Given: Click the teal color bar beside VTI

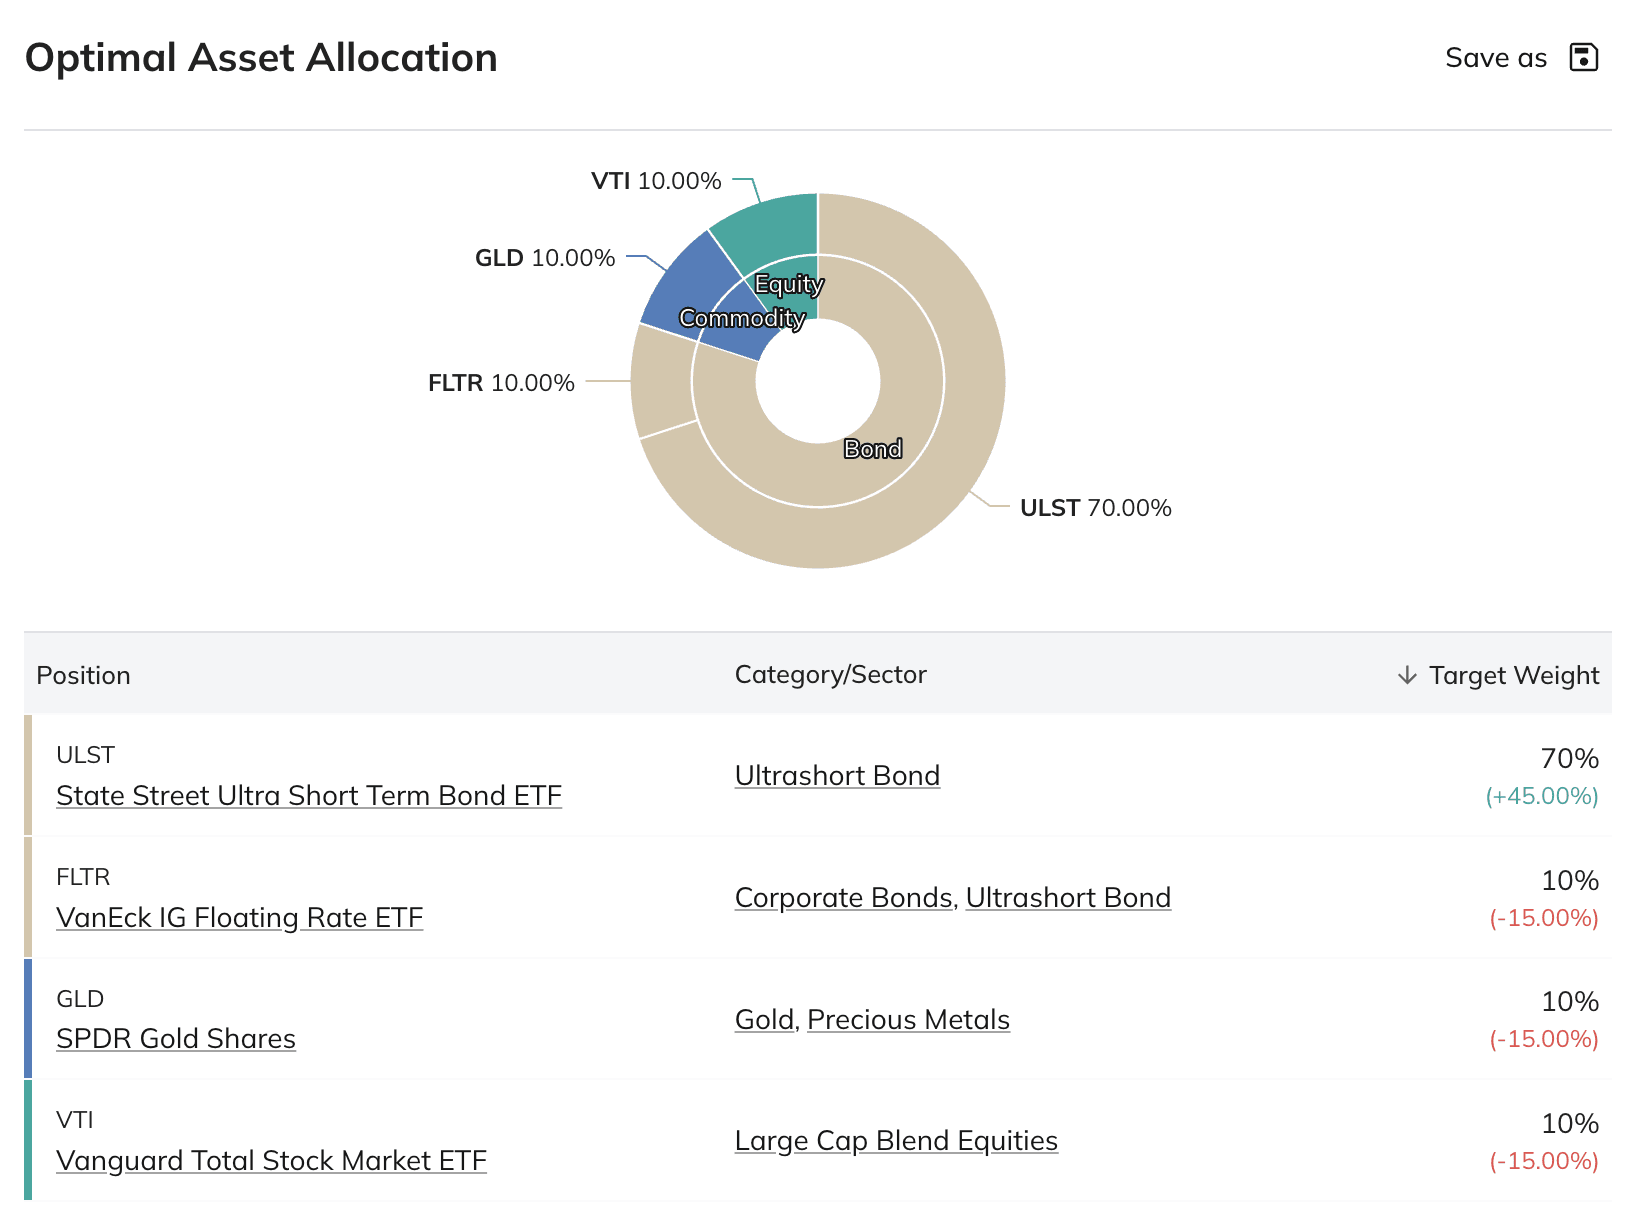Looking at the screenshot, I should [x=28, y=1140].
